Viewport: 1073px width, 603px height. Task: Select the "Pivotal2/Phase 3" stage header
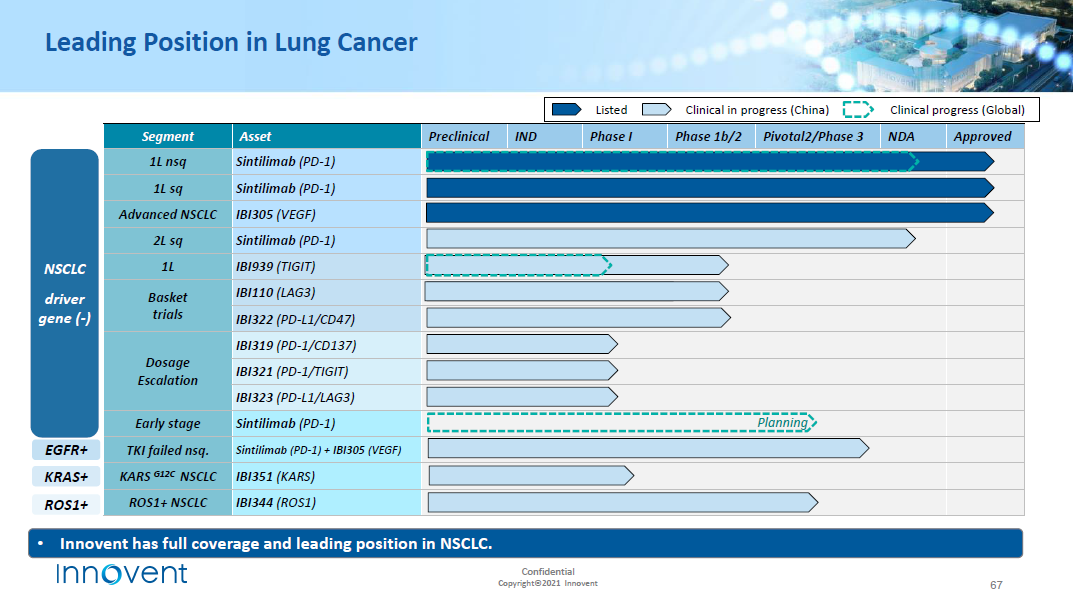click(818, 136)
